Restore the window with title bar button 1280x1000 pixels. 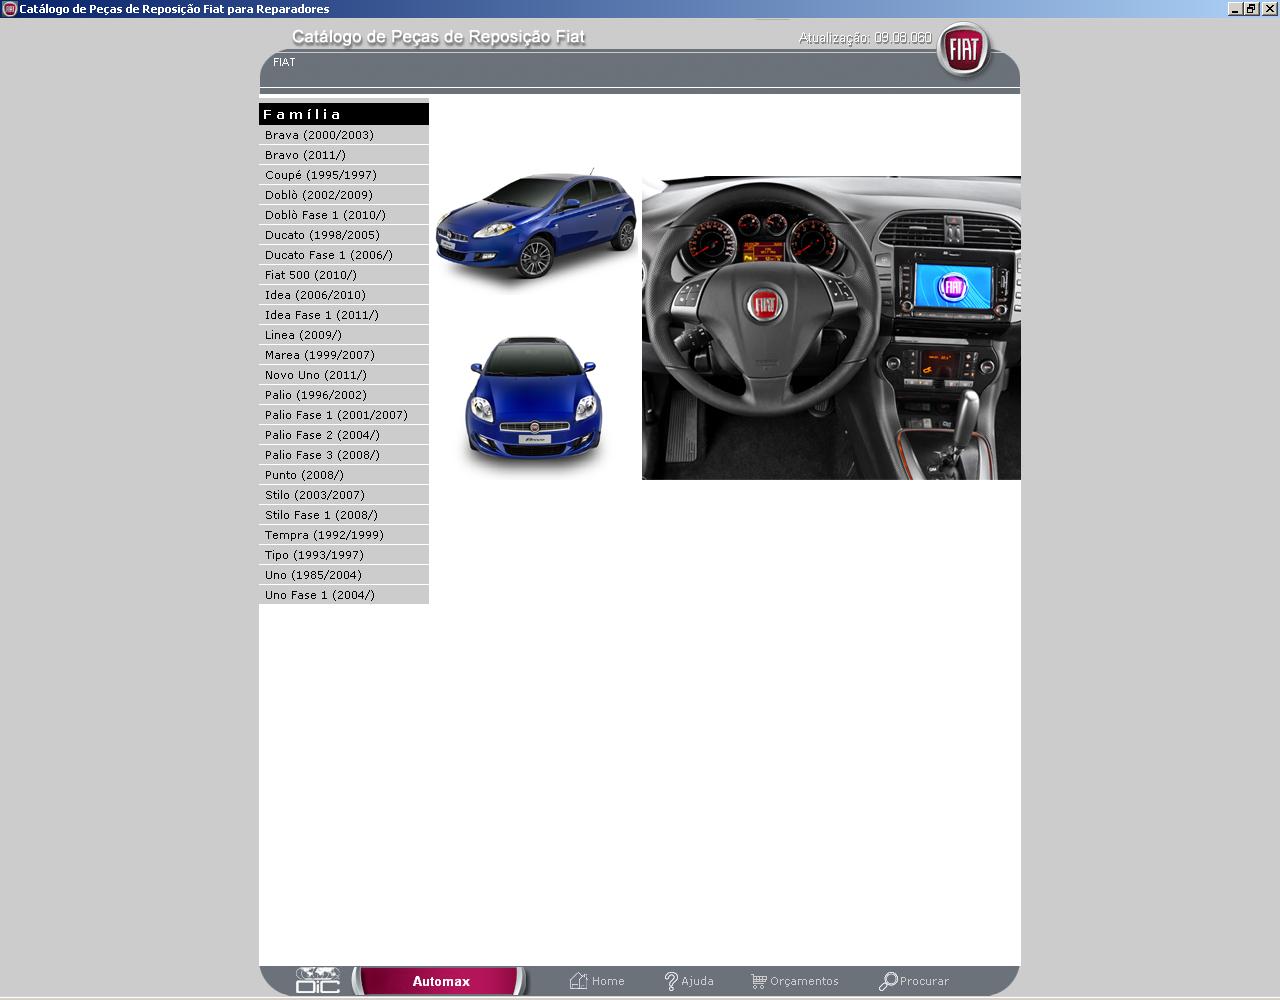coord(1251,8)
